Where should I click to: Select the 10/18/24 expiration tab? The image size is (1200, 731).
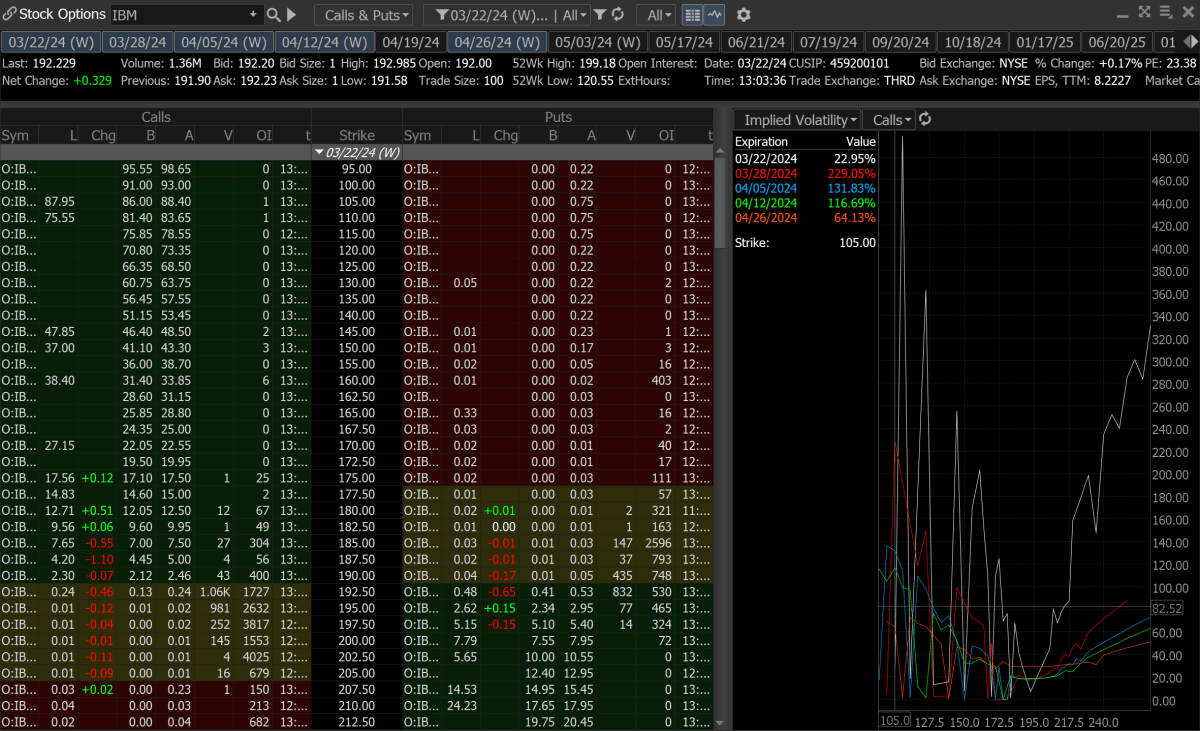(x=973, y=42)
